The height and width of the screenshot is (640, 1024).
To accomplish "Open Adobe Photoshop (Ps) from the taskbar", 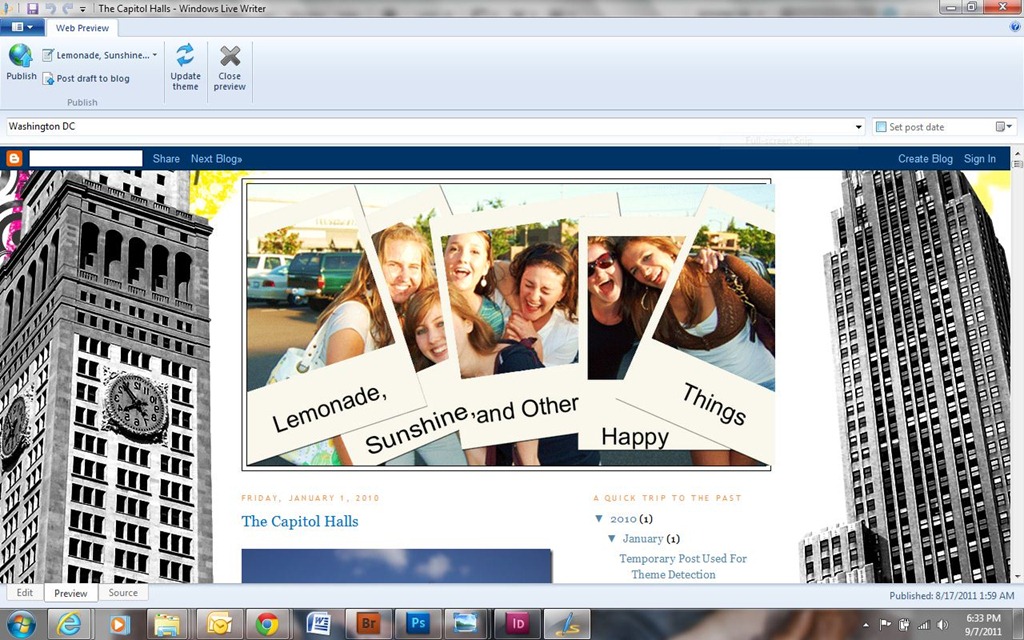I will [418, 624].
